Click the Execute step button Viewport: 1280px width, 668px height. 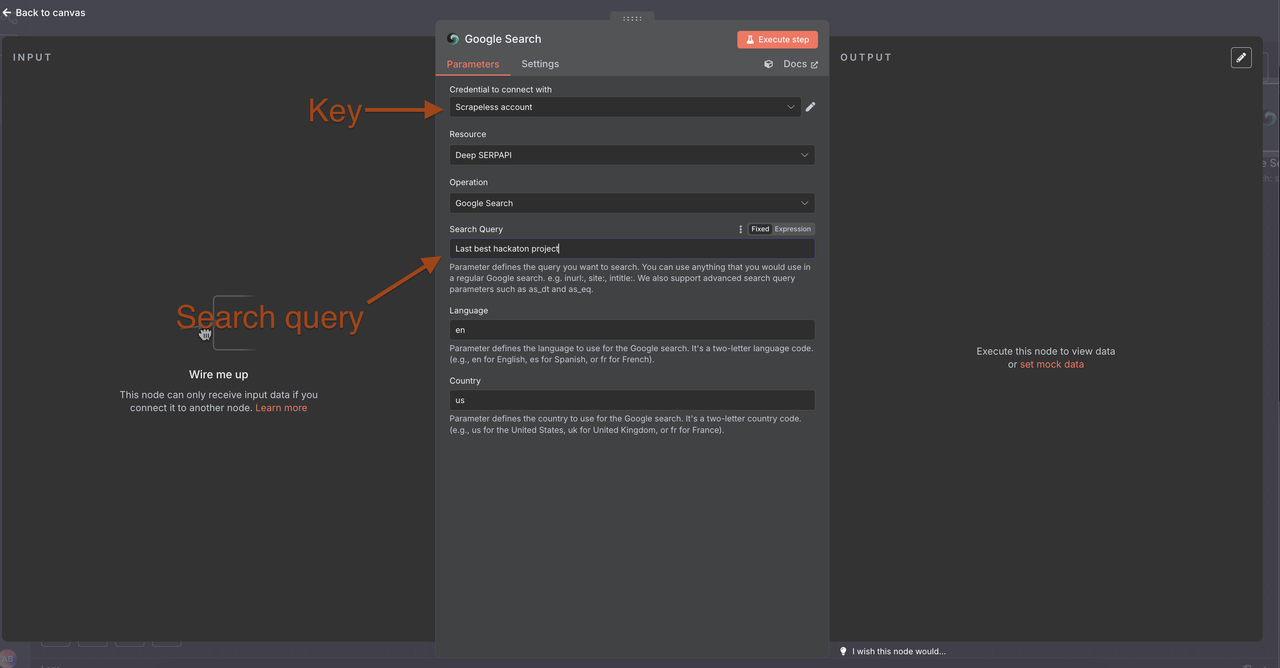click(777, 39)
